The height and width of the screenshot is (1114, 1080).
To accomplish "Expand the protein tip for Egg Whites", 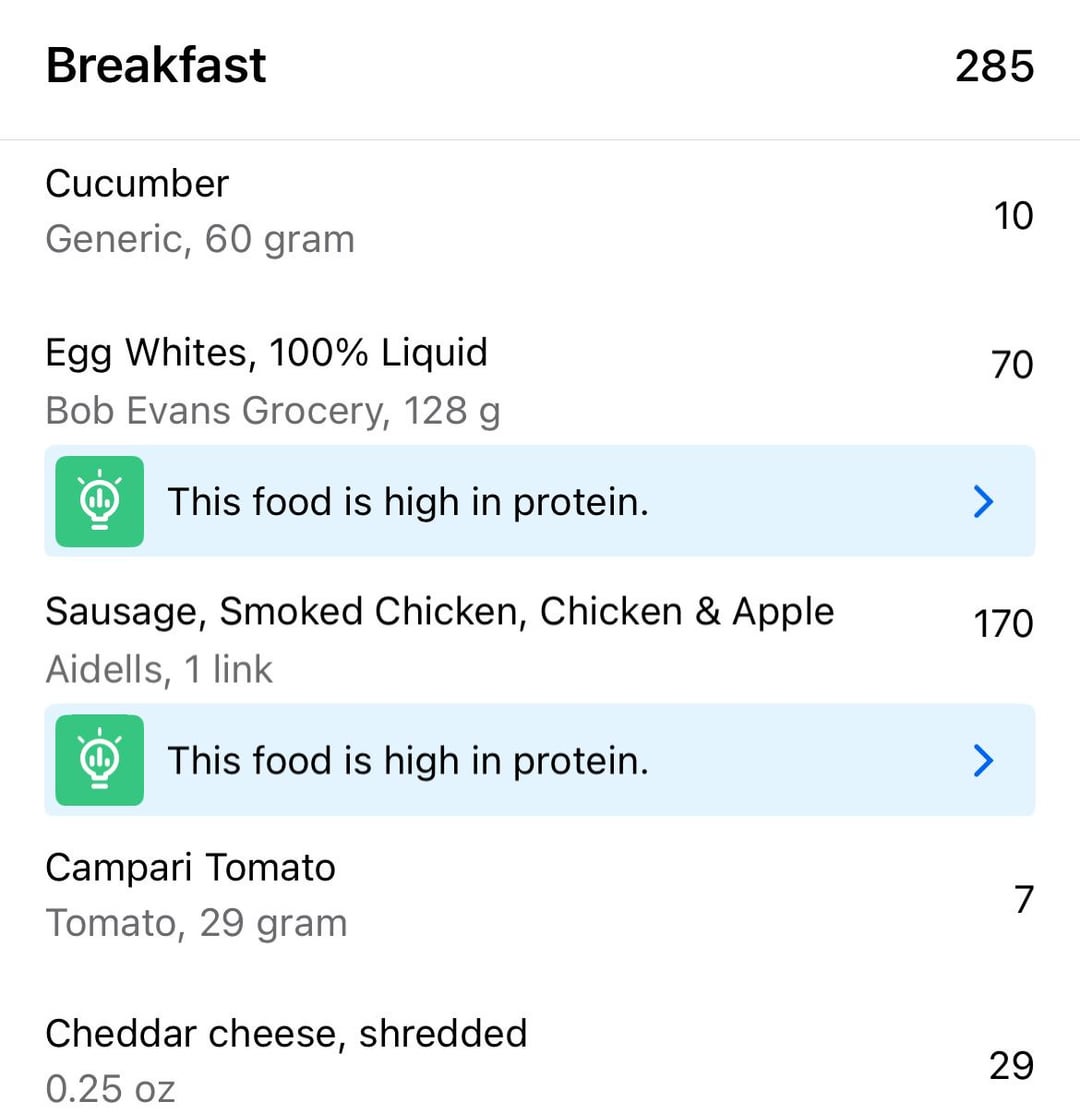I will [x=983, y=502].
